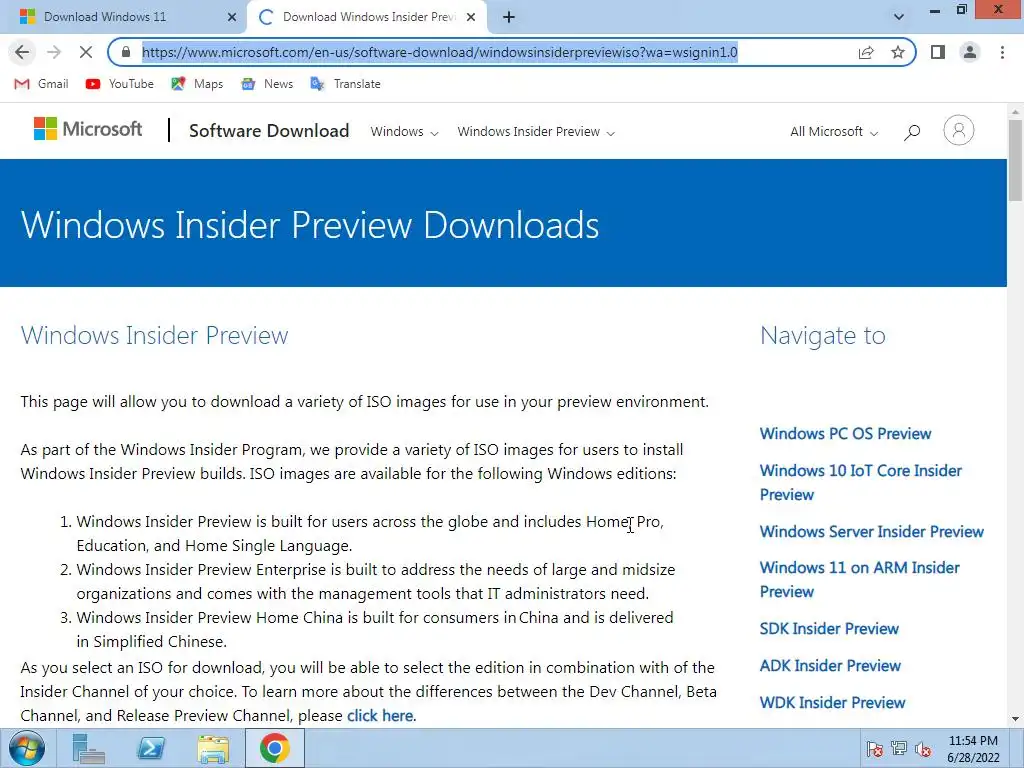Click the scrollbar up arrow
Viewport: 1024px width, 768px height.
[x=1016, y=112]
